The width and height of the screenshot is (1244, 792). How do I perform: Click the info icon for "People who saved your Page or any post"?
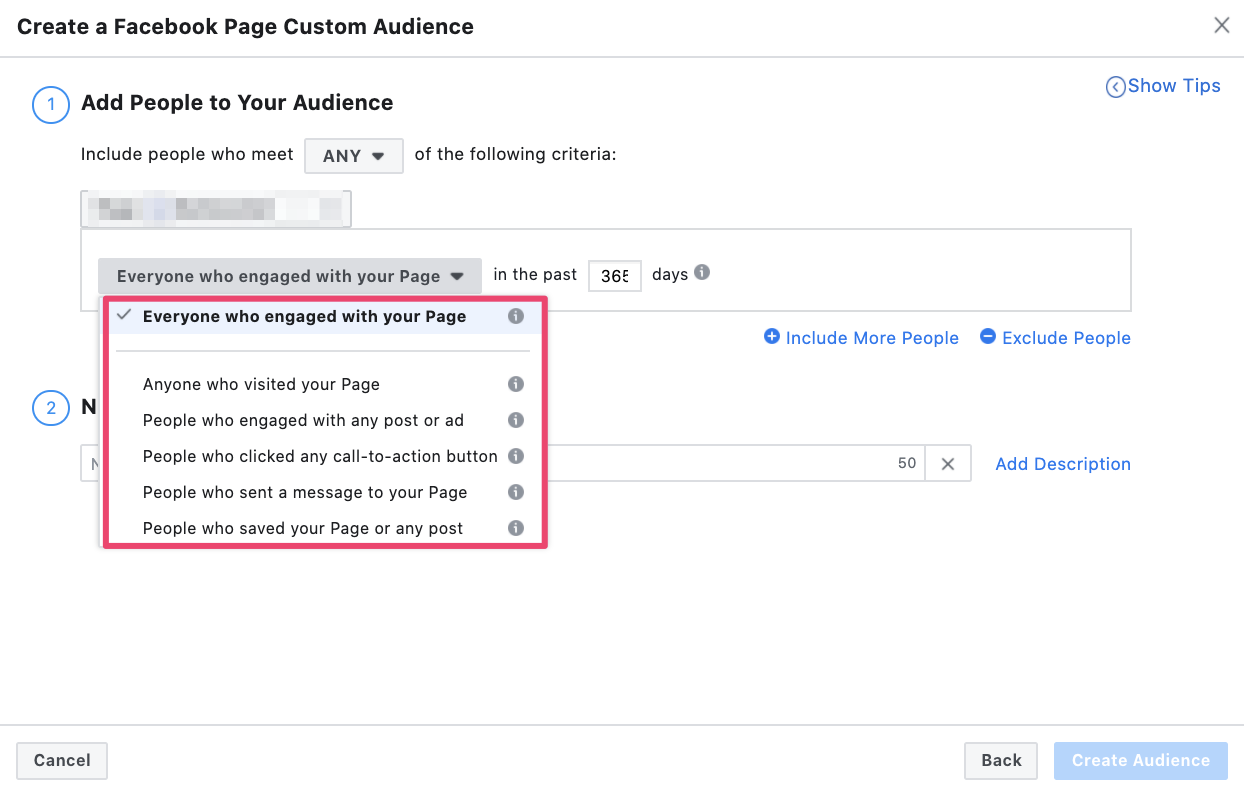pos(516,528)
